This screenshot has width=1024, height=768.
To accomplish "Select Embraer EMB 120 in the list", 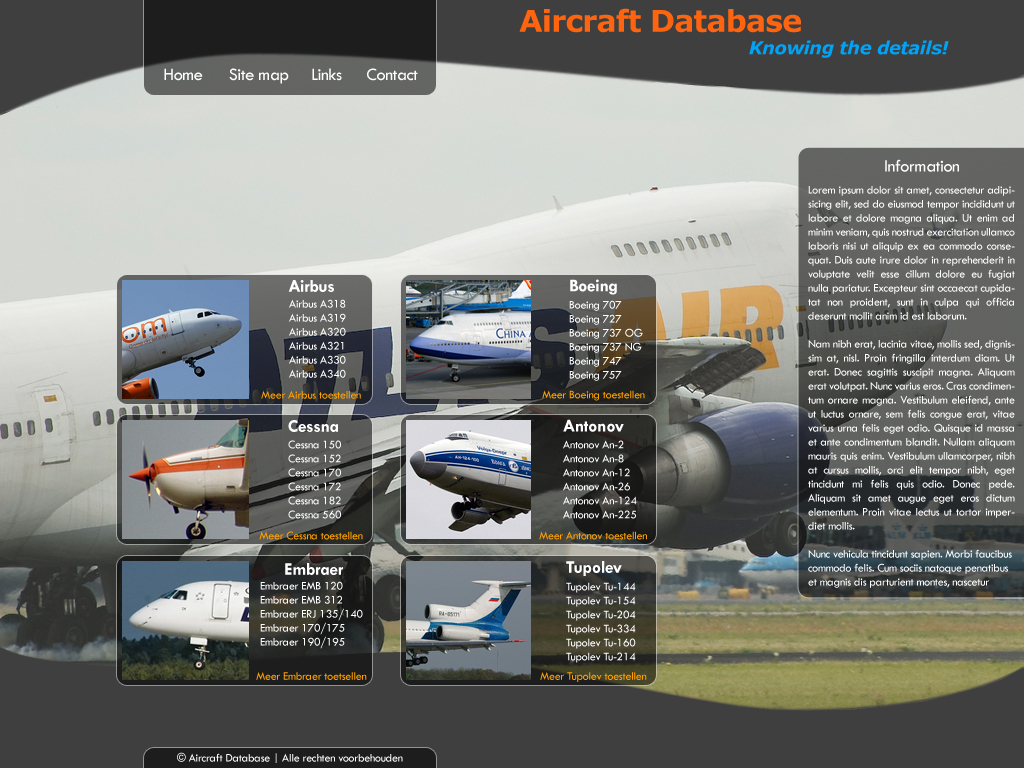I will coord(301,586).
